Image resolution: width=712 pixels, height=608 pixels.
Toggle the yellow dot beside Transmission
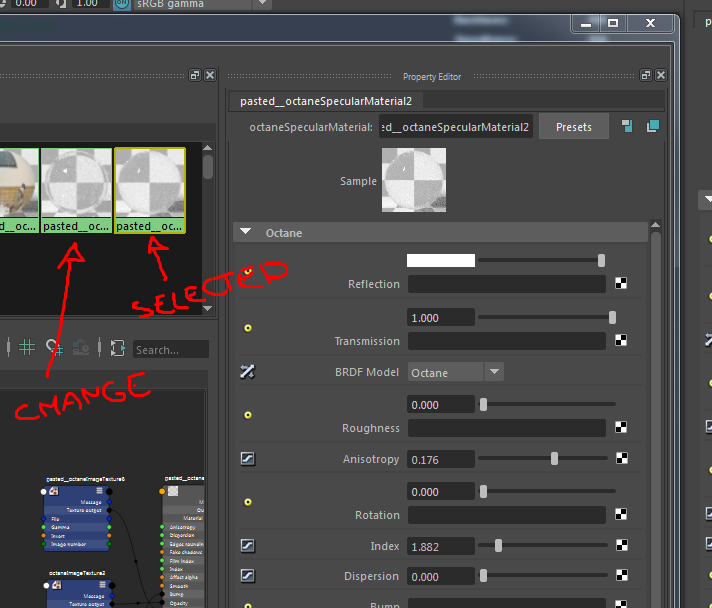248,328
